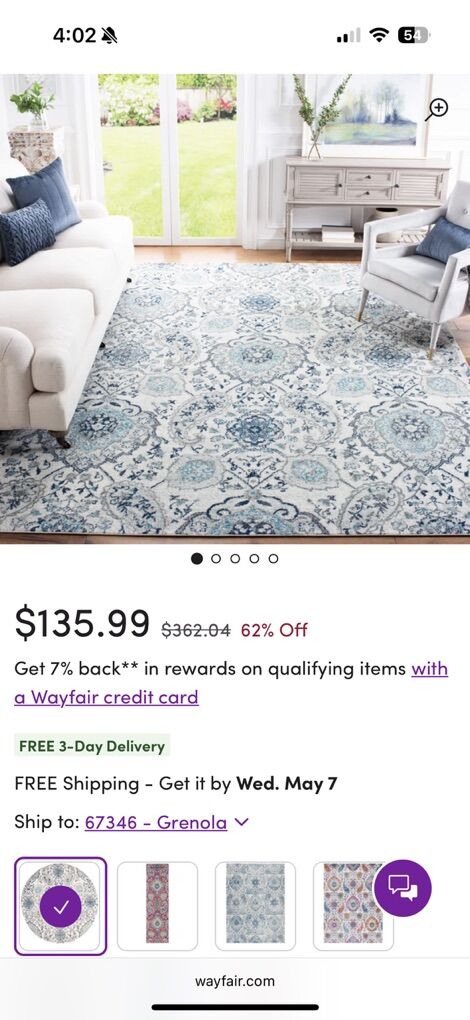Viewport: 470px width, 1020px height.
Task: Select the first filled carousel dot
Action: (197, 558)
